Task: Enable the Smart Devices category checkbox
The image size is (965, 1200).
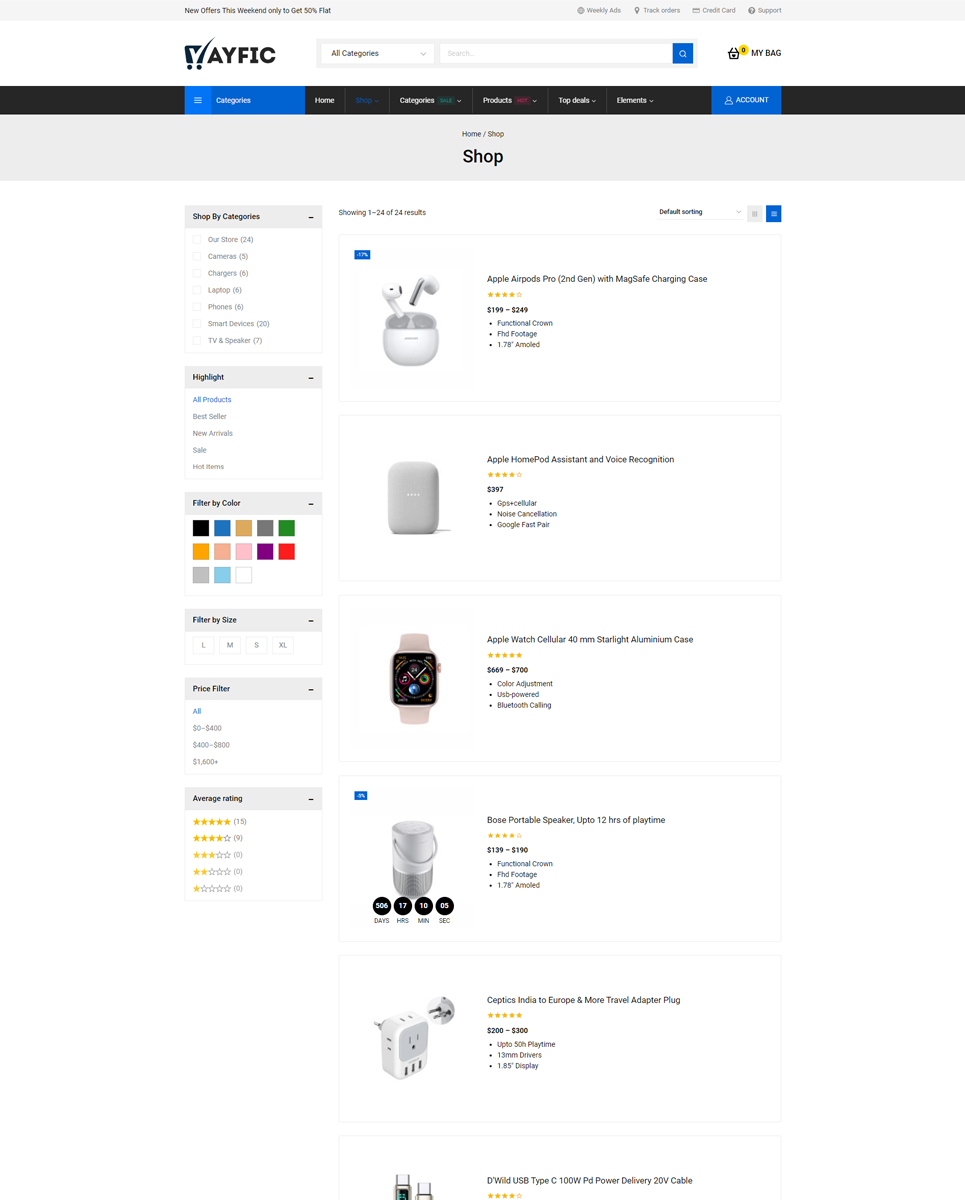Action: (x=197, y=324)
